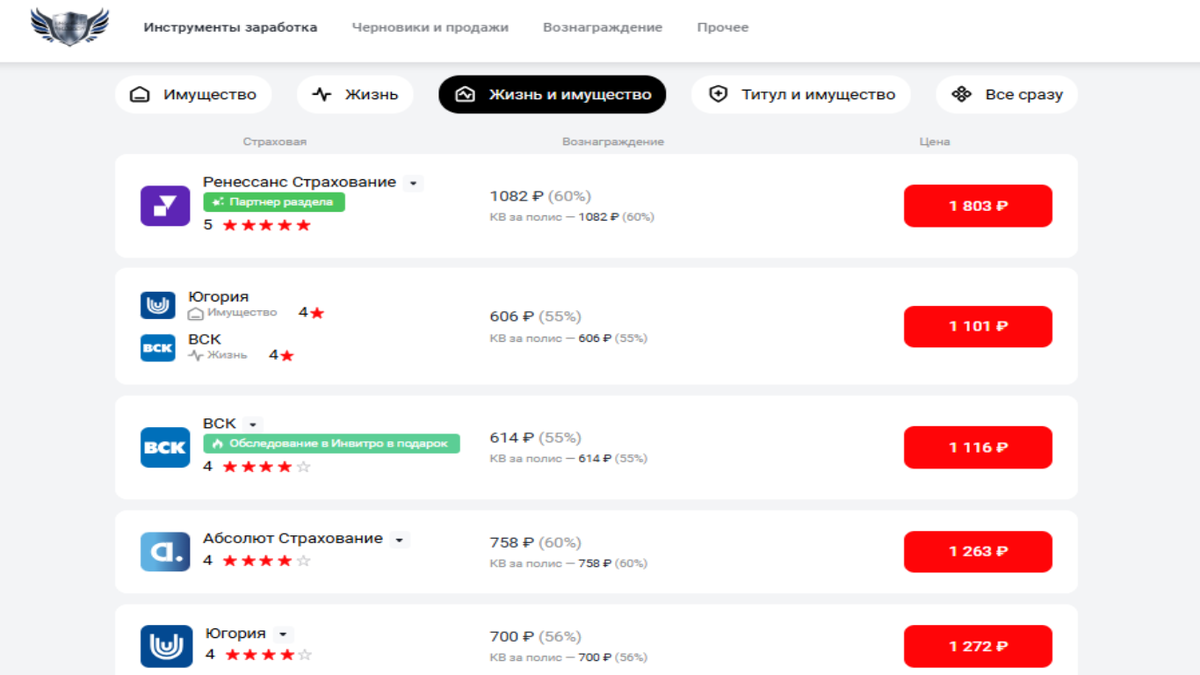This screenshot has height=675, width=1200.
Task: Click the КВ за полис — 606 ₽ text
Action: 568,338
